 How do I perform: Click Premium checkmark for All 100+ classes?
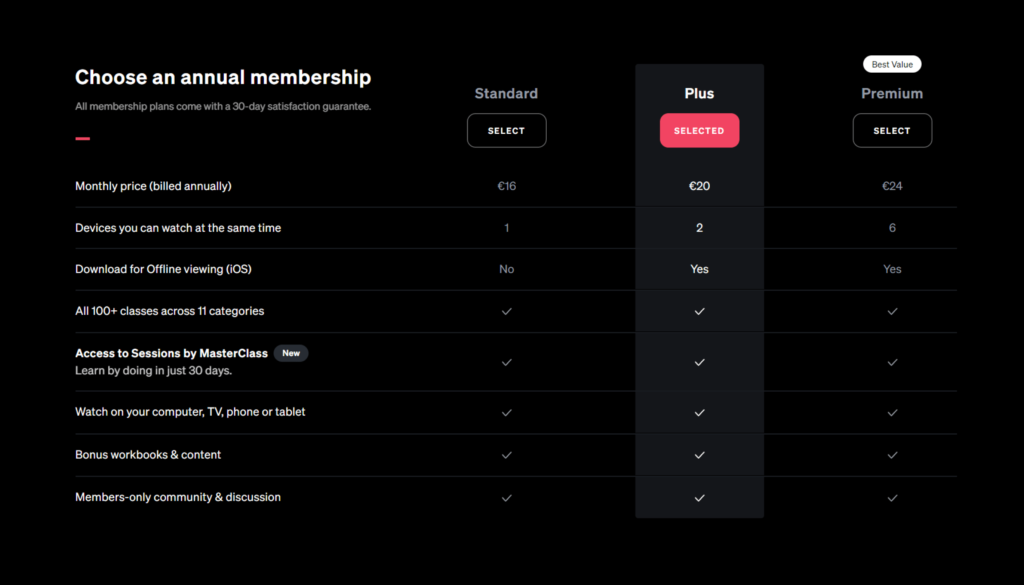tap(892, 311)
